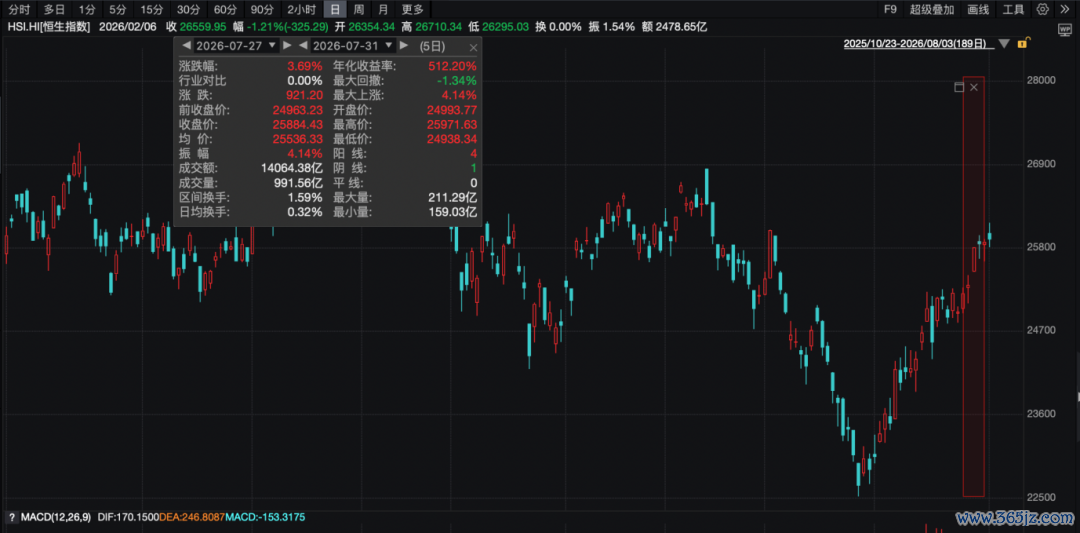
Task: Click the 2025/10/23-2026/08/03(189日) date range link
Action: click(920, 44)
